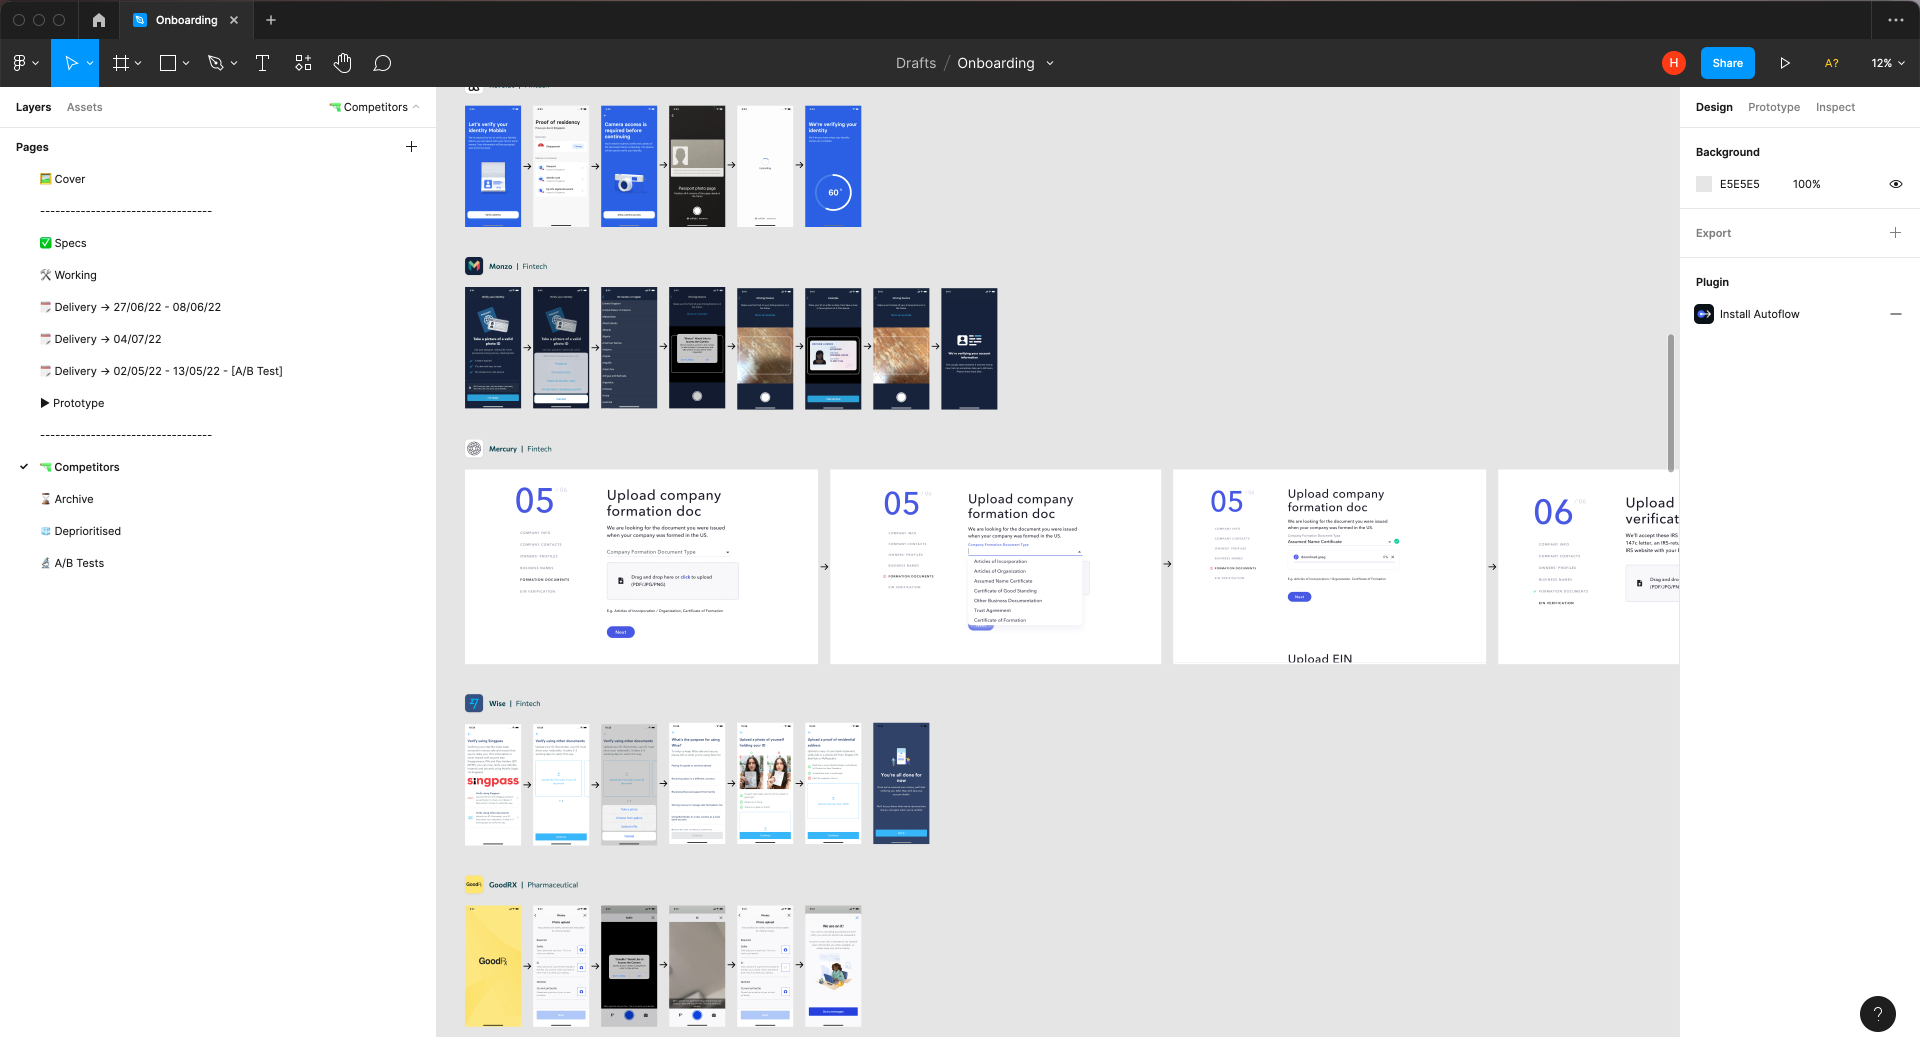Select the Pen tool

tap(215, 63)
